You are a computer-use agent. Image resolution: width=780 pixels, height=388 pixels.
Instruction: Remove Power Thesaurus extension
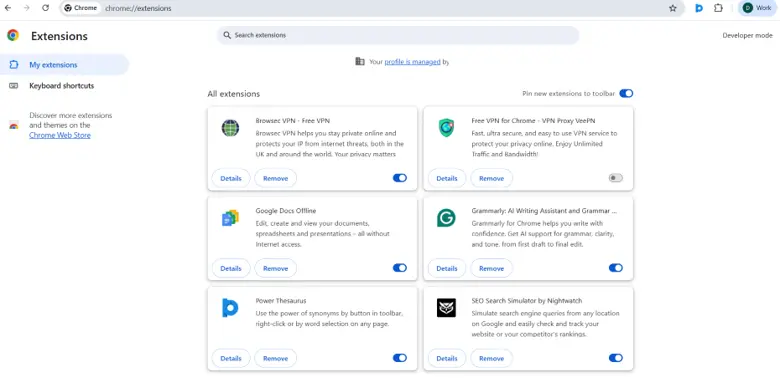[276, 358]
